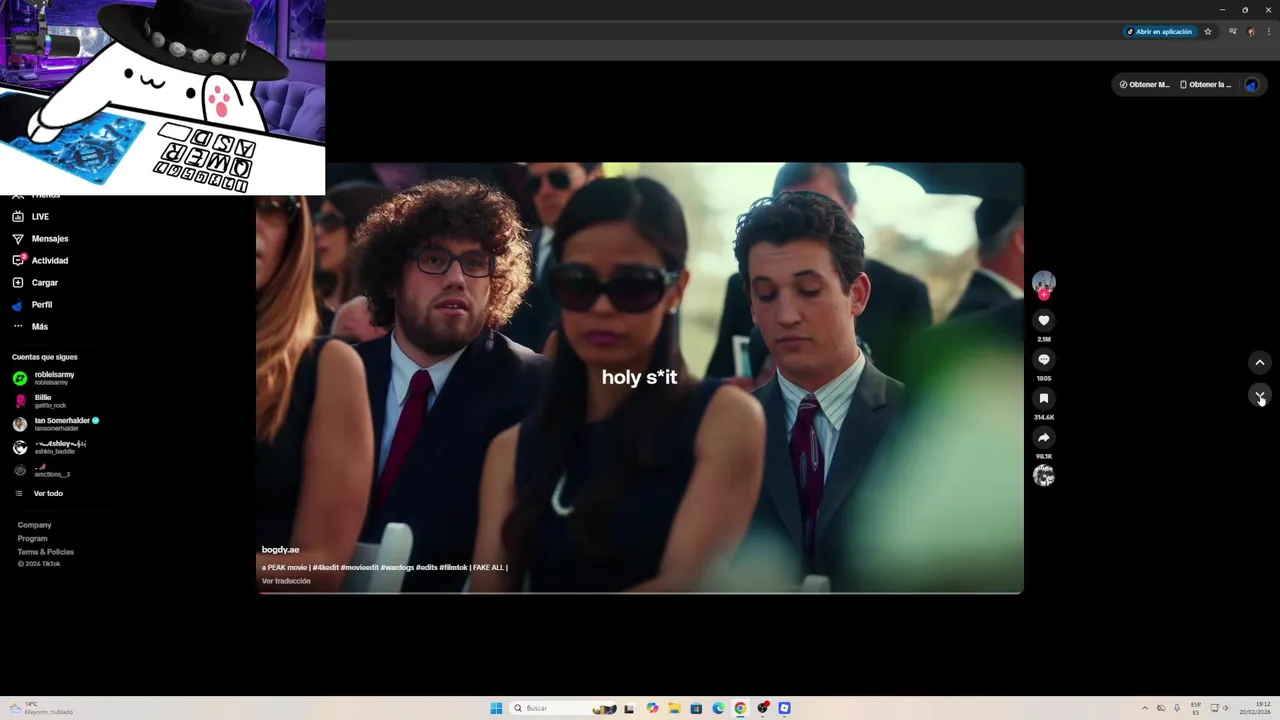
Task: Open File Explorer from the taskbar
Action: tap(674, 708)
